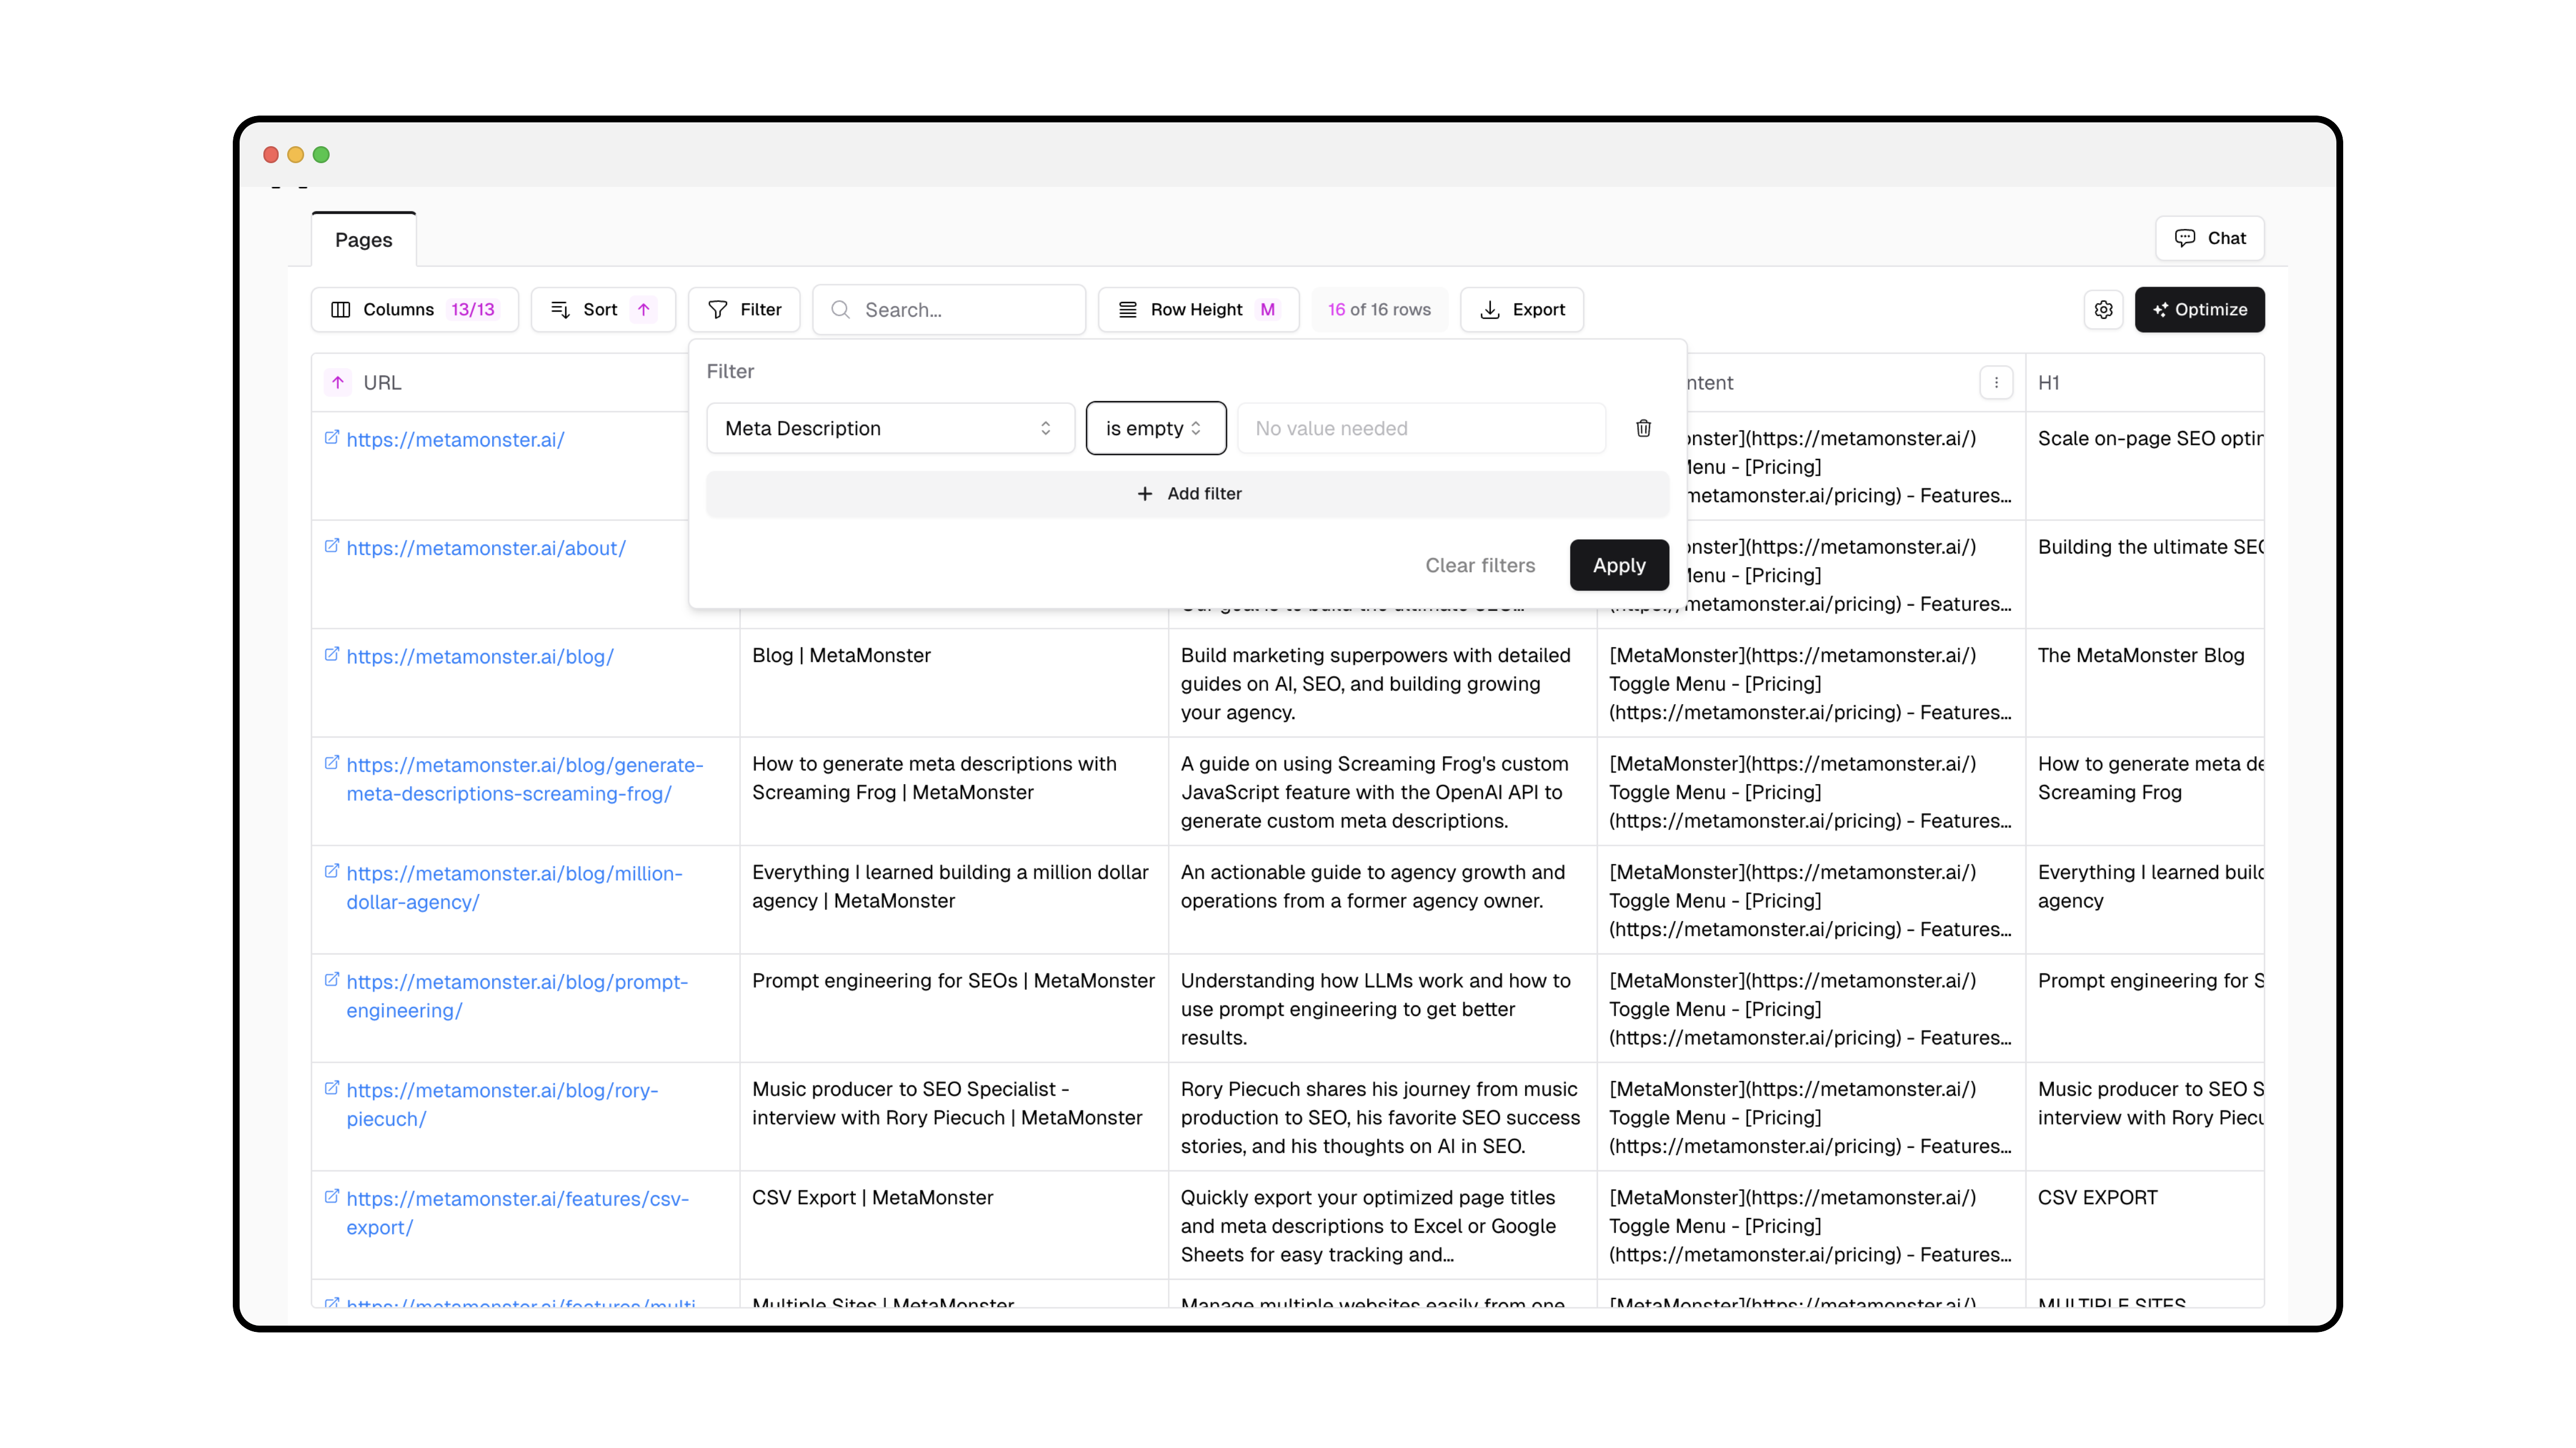Click the speech bubble icon on Chat
Image resolution: width=2576 pixels, height=1448 pixels.
coord(2185,238)
